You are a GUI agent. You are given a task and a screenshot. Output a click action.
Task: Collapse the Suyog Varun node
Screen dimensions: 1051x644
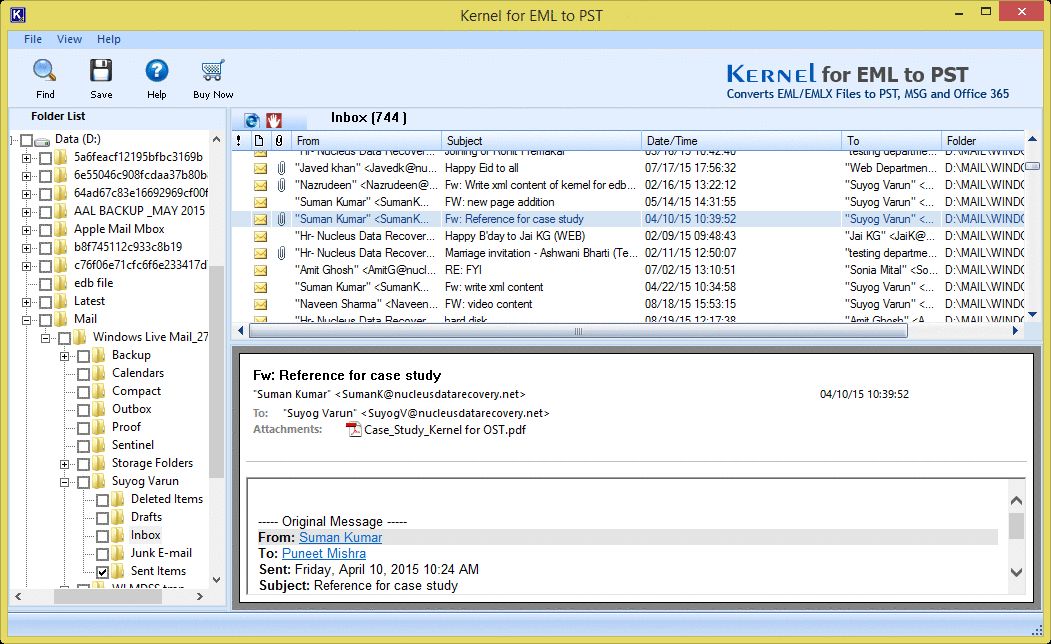(64, 482)
